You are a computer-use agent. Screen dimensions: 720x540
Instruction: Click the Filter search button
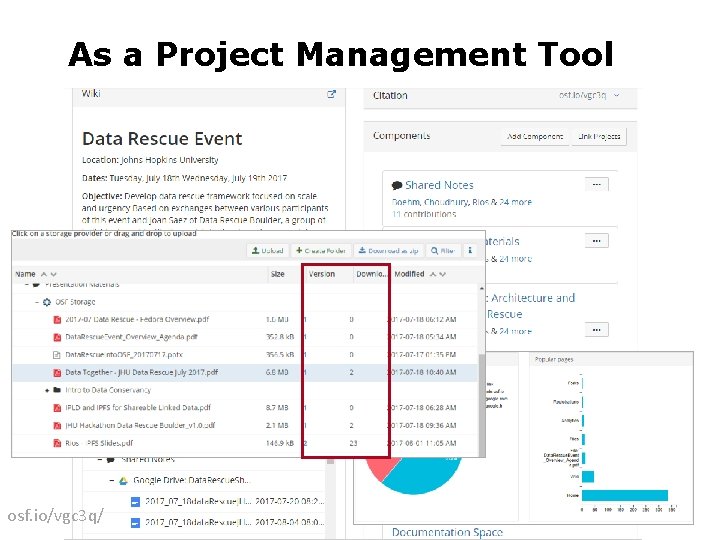443,251
